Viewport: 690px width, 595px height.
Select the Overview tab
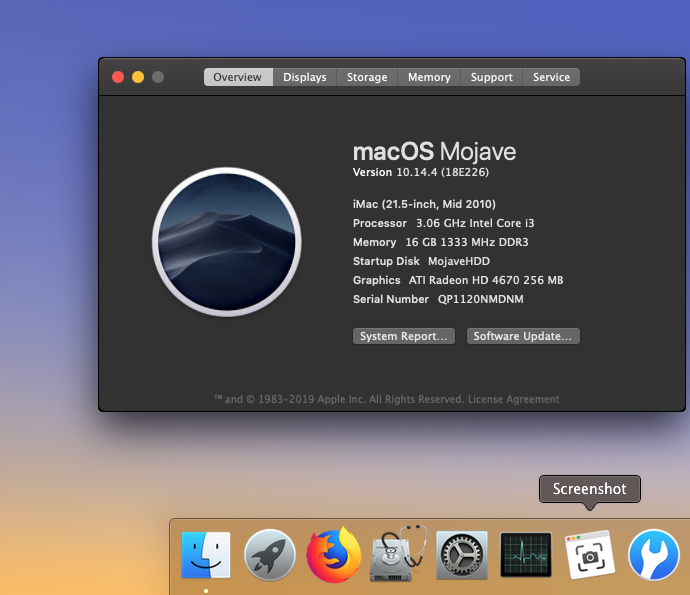click(x=238, y=77)
